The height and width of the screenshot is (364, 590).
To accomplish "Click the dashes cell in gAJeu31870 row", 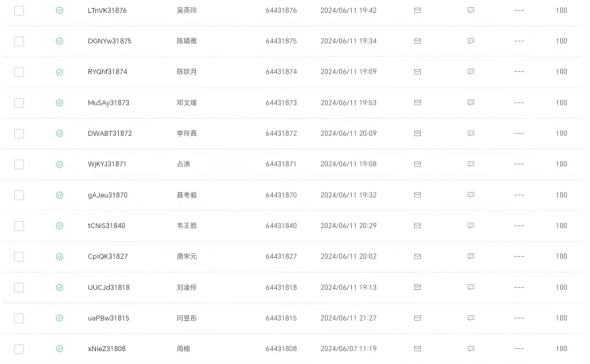I will point(519,195).
